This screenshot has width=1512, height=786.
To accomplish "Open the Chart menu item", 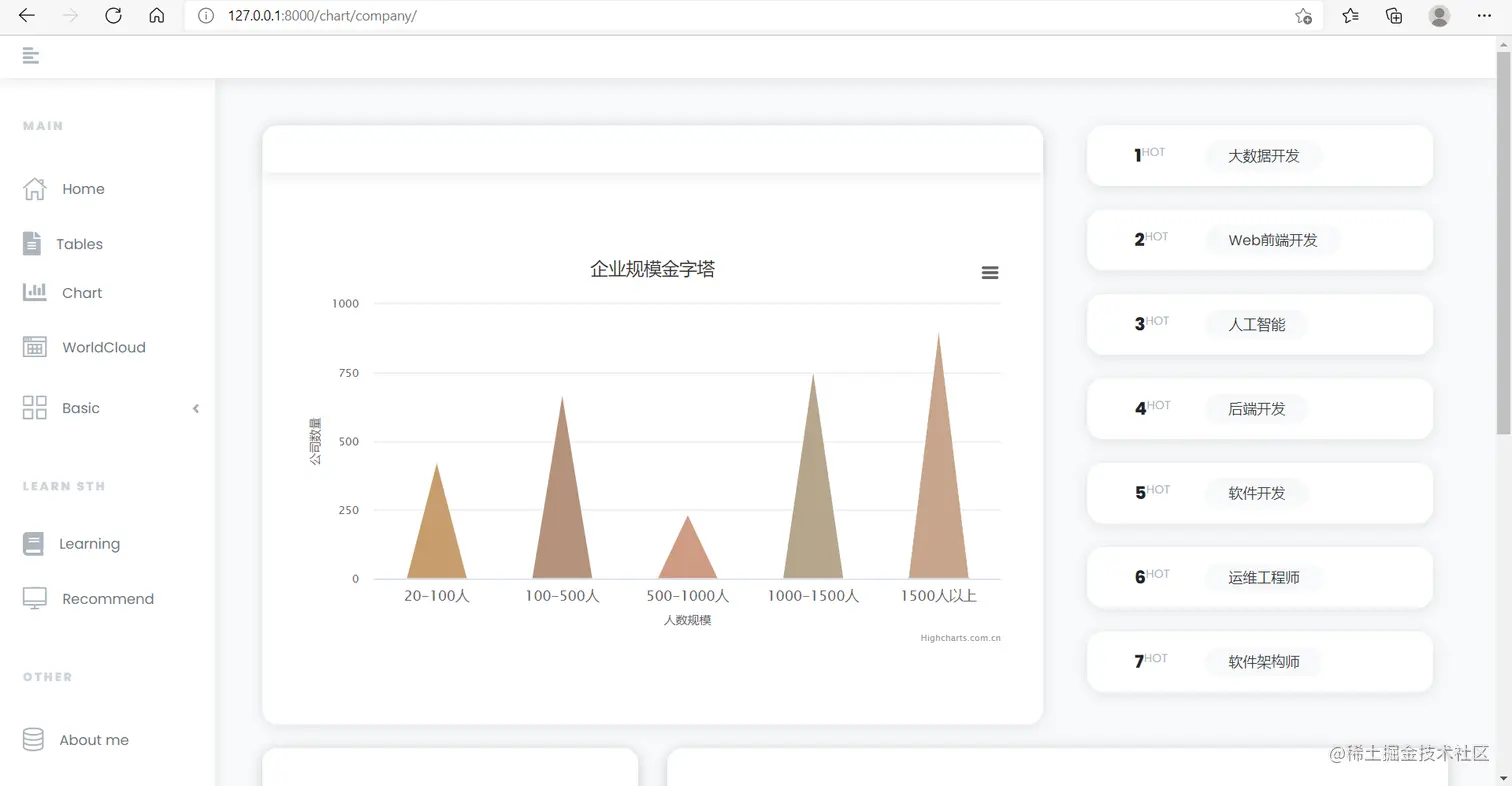I will pyautogui.click(x=82, y=293).
